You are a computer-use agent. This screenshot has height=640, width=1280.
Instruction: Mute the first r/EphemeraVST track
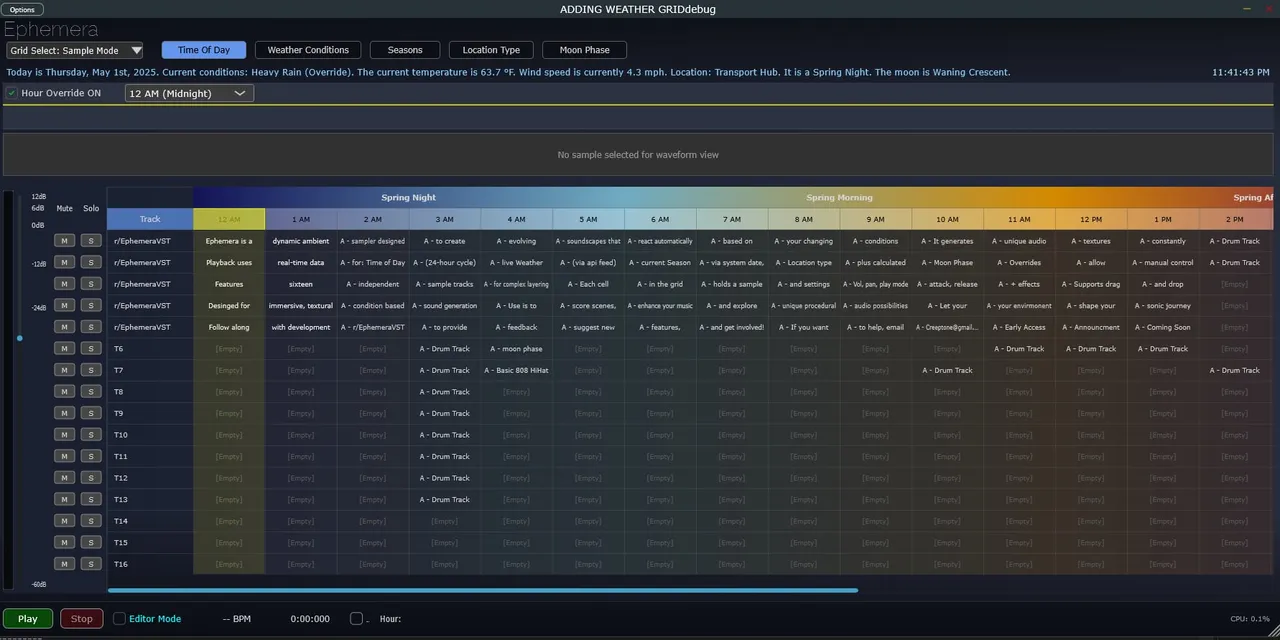(64, 241)
